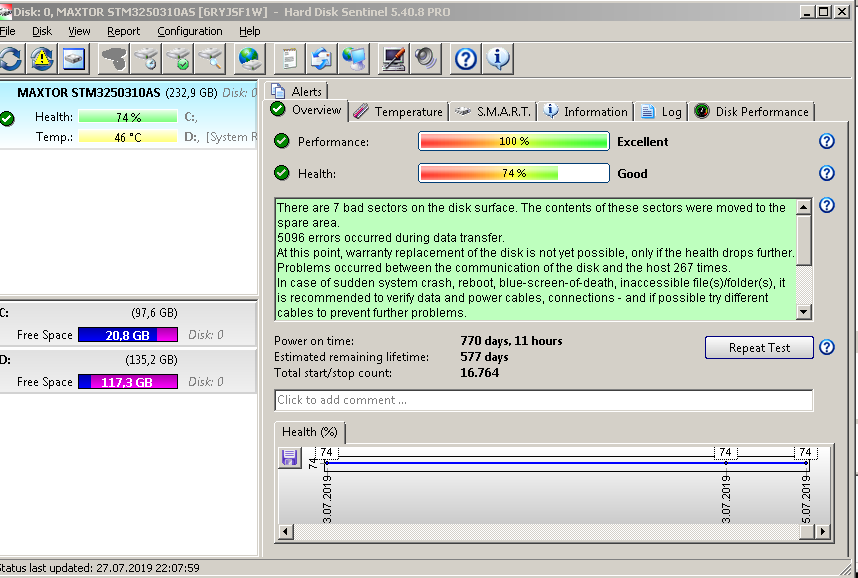This screenshot has height=578, width=858.
Task: Click the help icon beside Performance rating
Action: click(x=826, y=141)
